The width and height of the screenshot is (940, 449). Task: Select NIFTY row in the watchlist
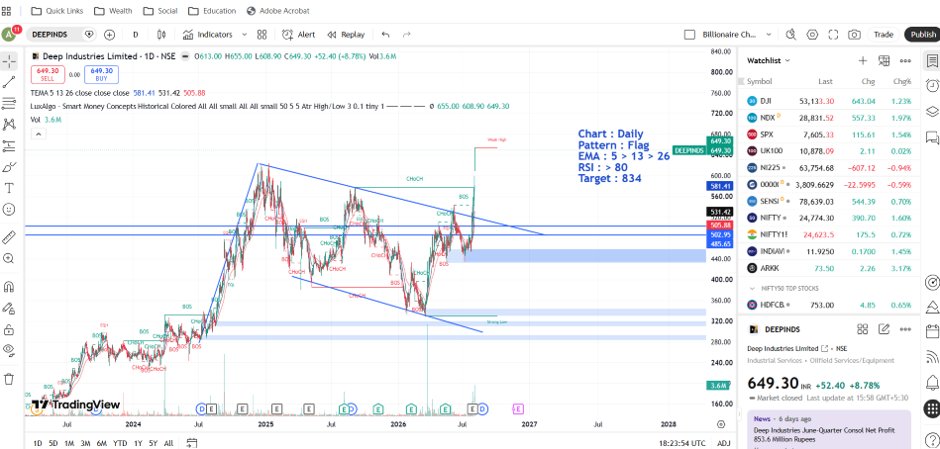click(x=830, y=218)
